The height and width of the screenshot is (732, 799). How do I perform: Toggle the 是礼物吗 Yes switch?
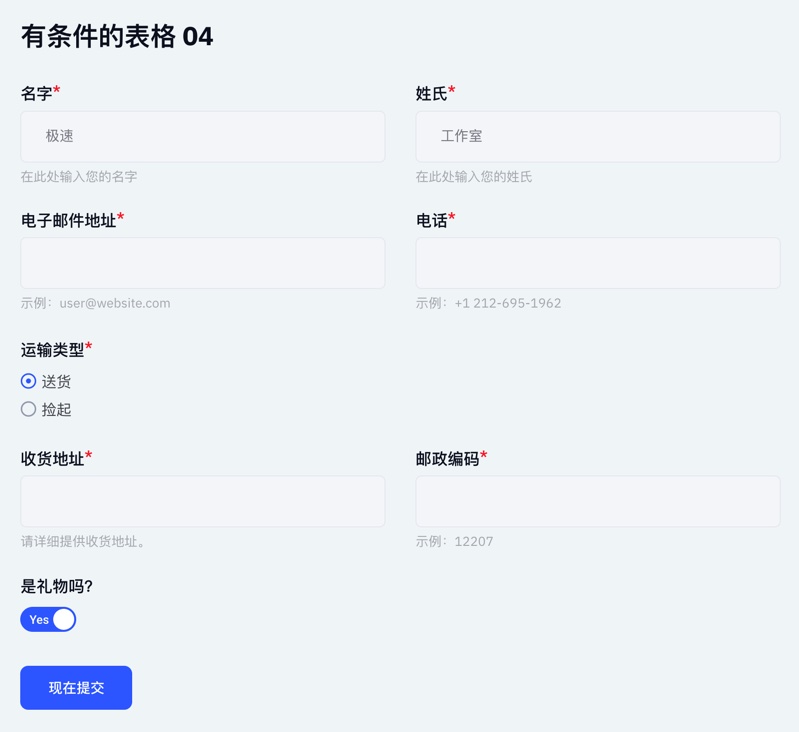coord(48,619)
